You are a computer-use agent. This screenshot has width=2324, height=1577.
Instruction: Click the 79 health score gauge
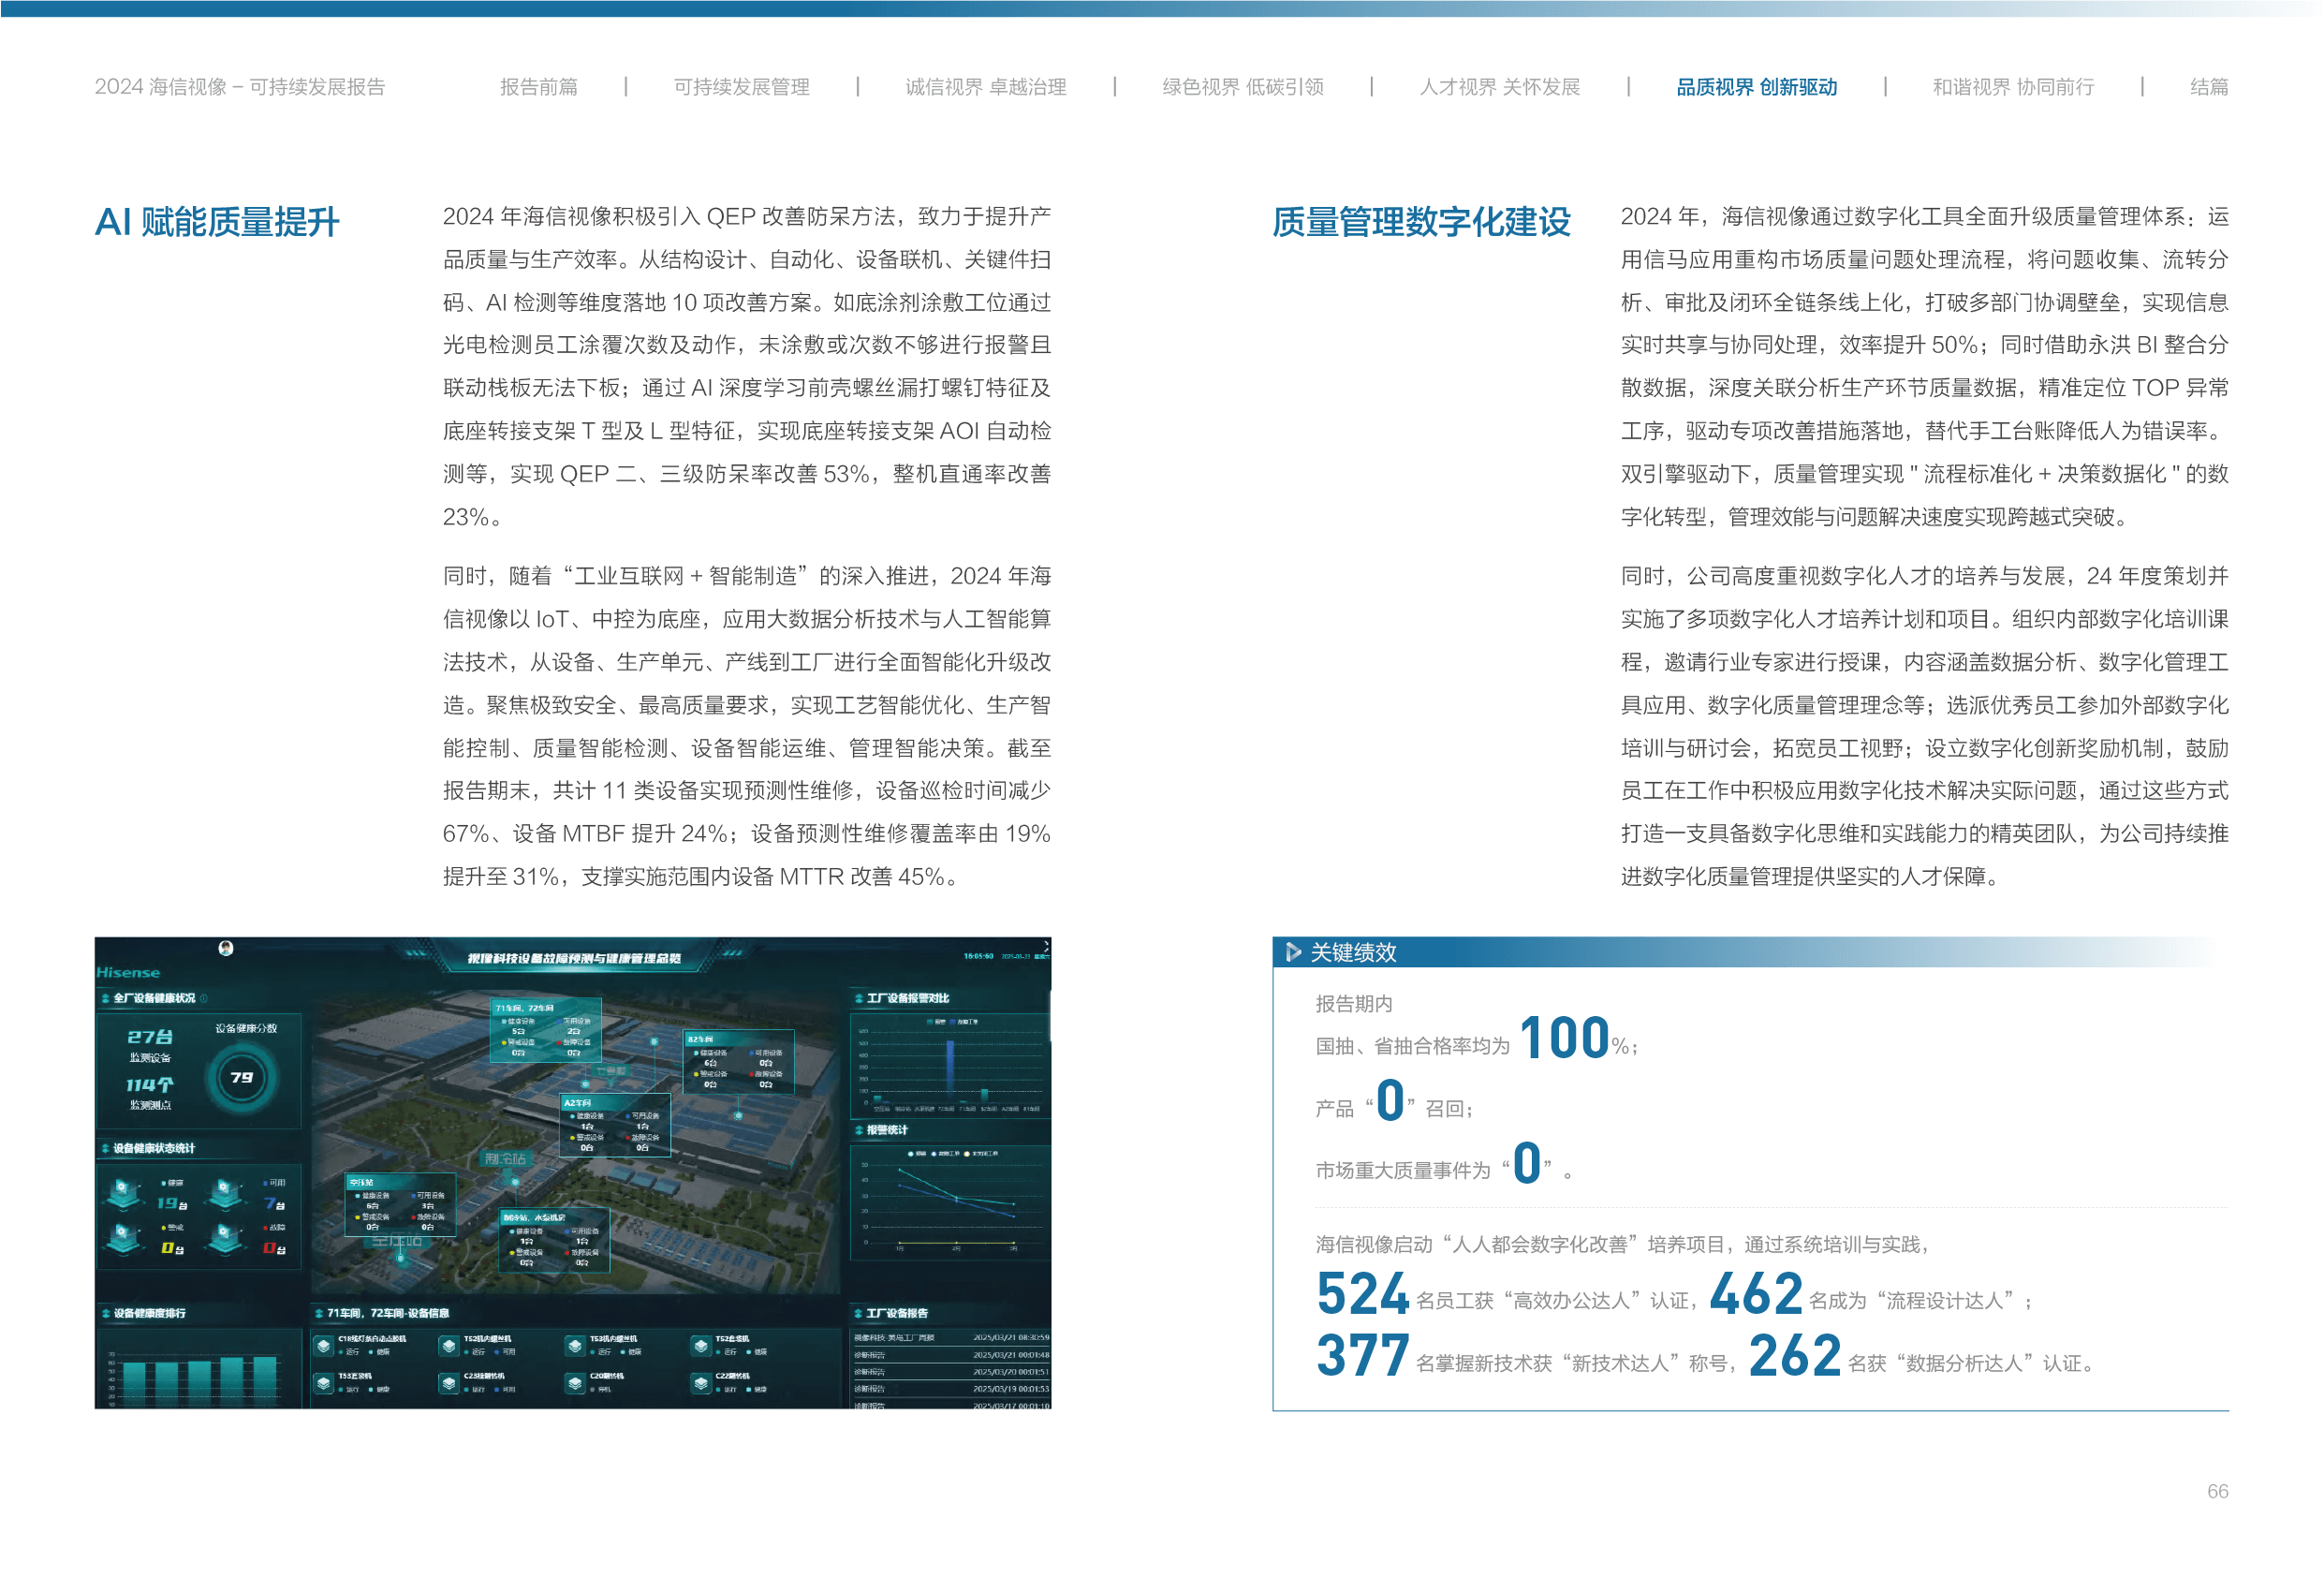coord(241,1078)
